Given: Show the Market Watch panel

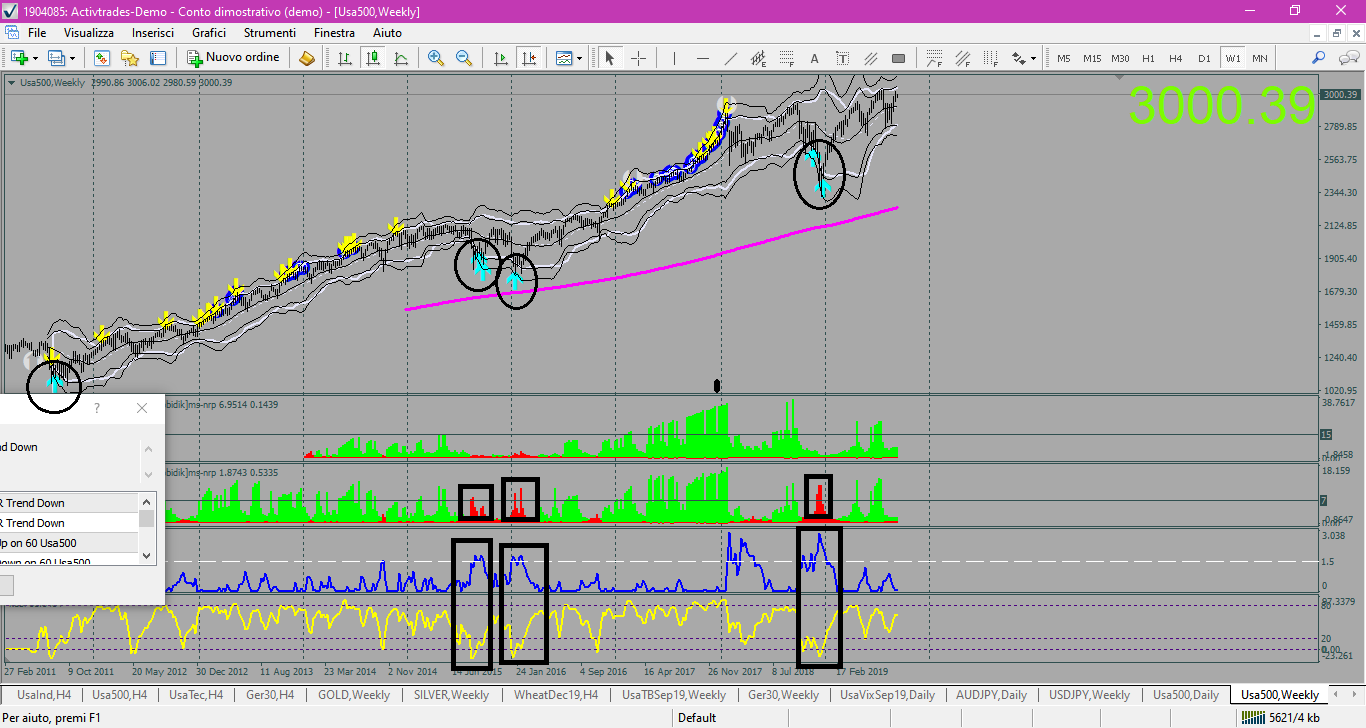Looking at the screenshot, I should tap(101, 58).
